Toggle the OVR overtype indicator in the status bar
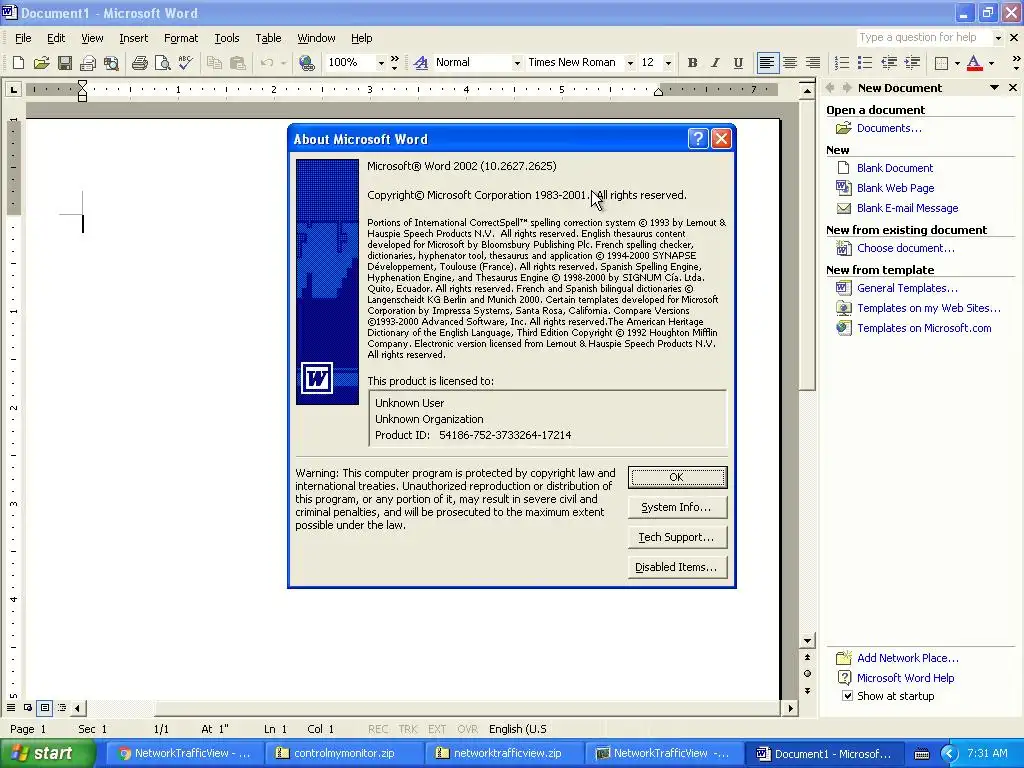The image size is (1024, 768). 468,729
